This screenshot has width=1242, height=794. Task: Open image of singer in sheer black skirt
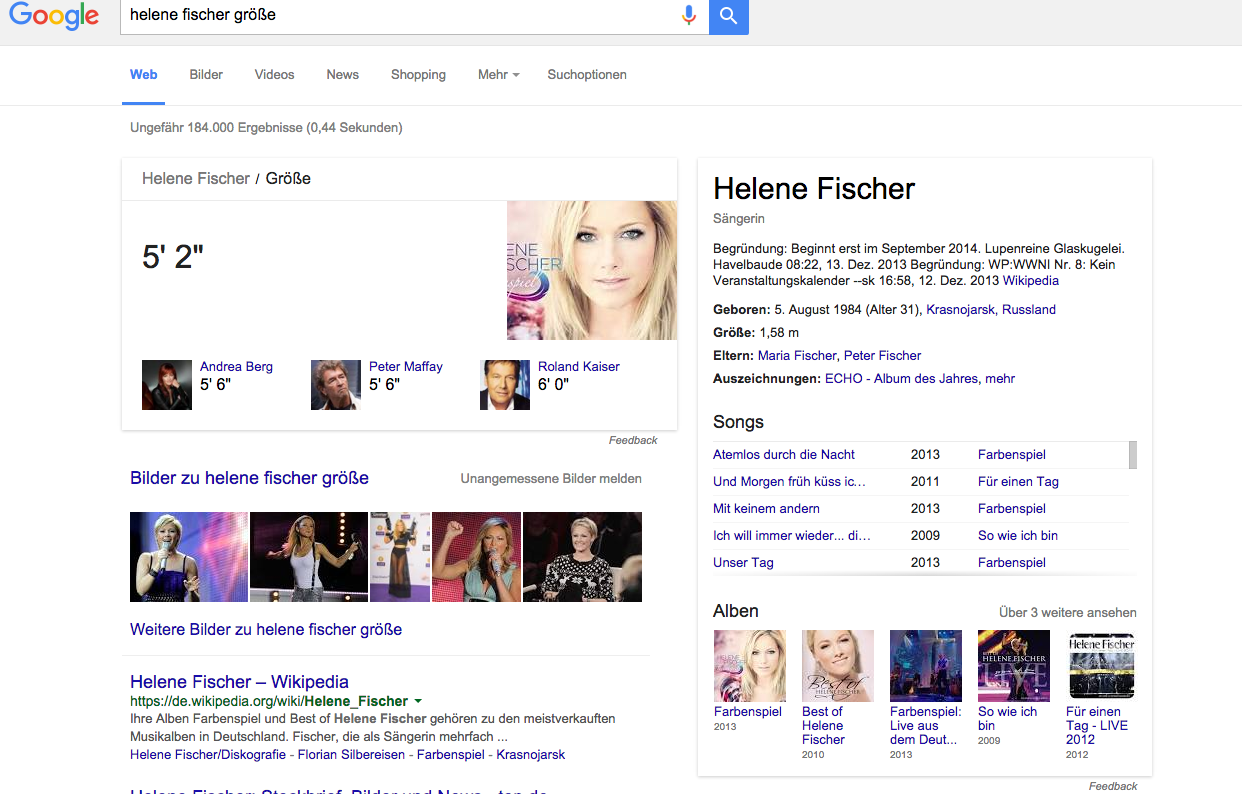(x=400, y=557)
